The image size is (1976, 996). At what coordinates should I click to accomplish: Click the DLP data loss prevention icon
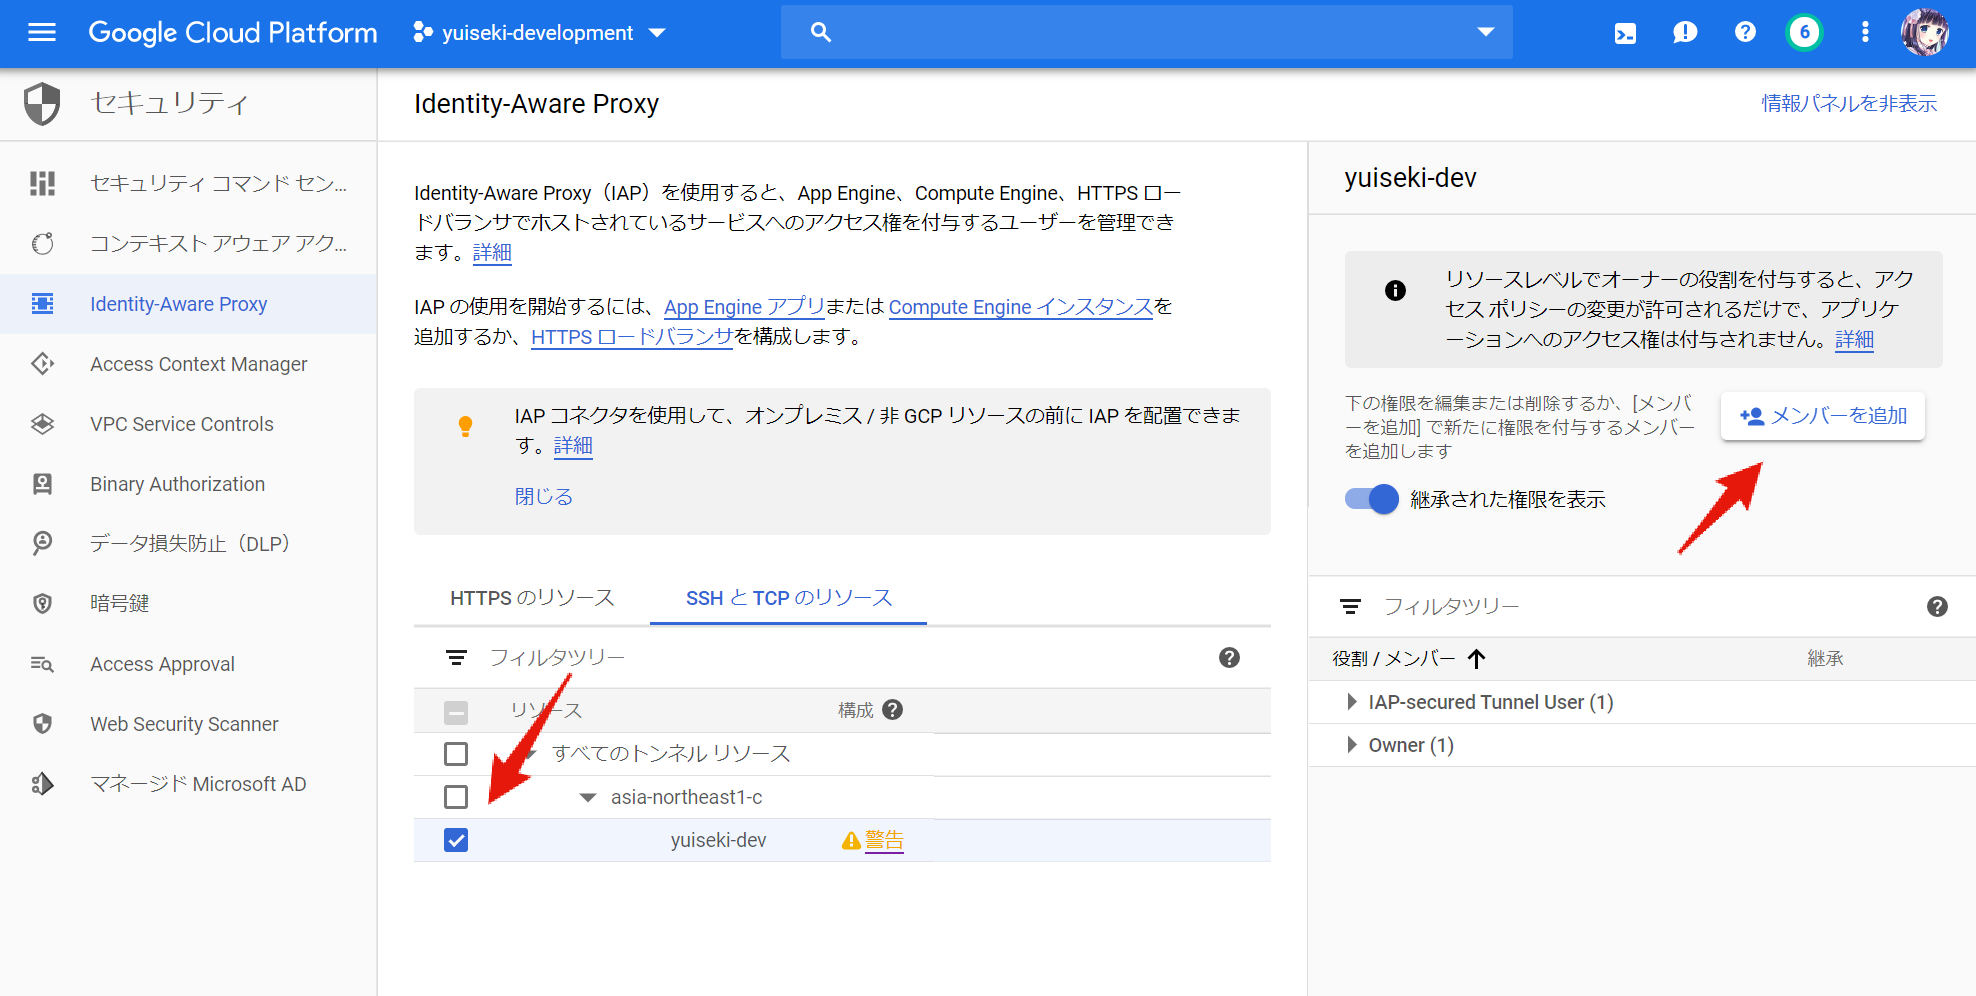42,543
